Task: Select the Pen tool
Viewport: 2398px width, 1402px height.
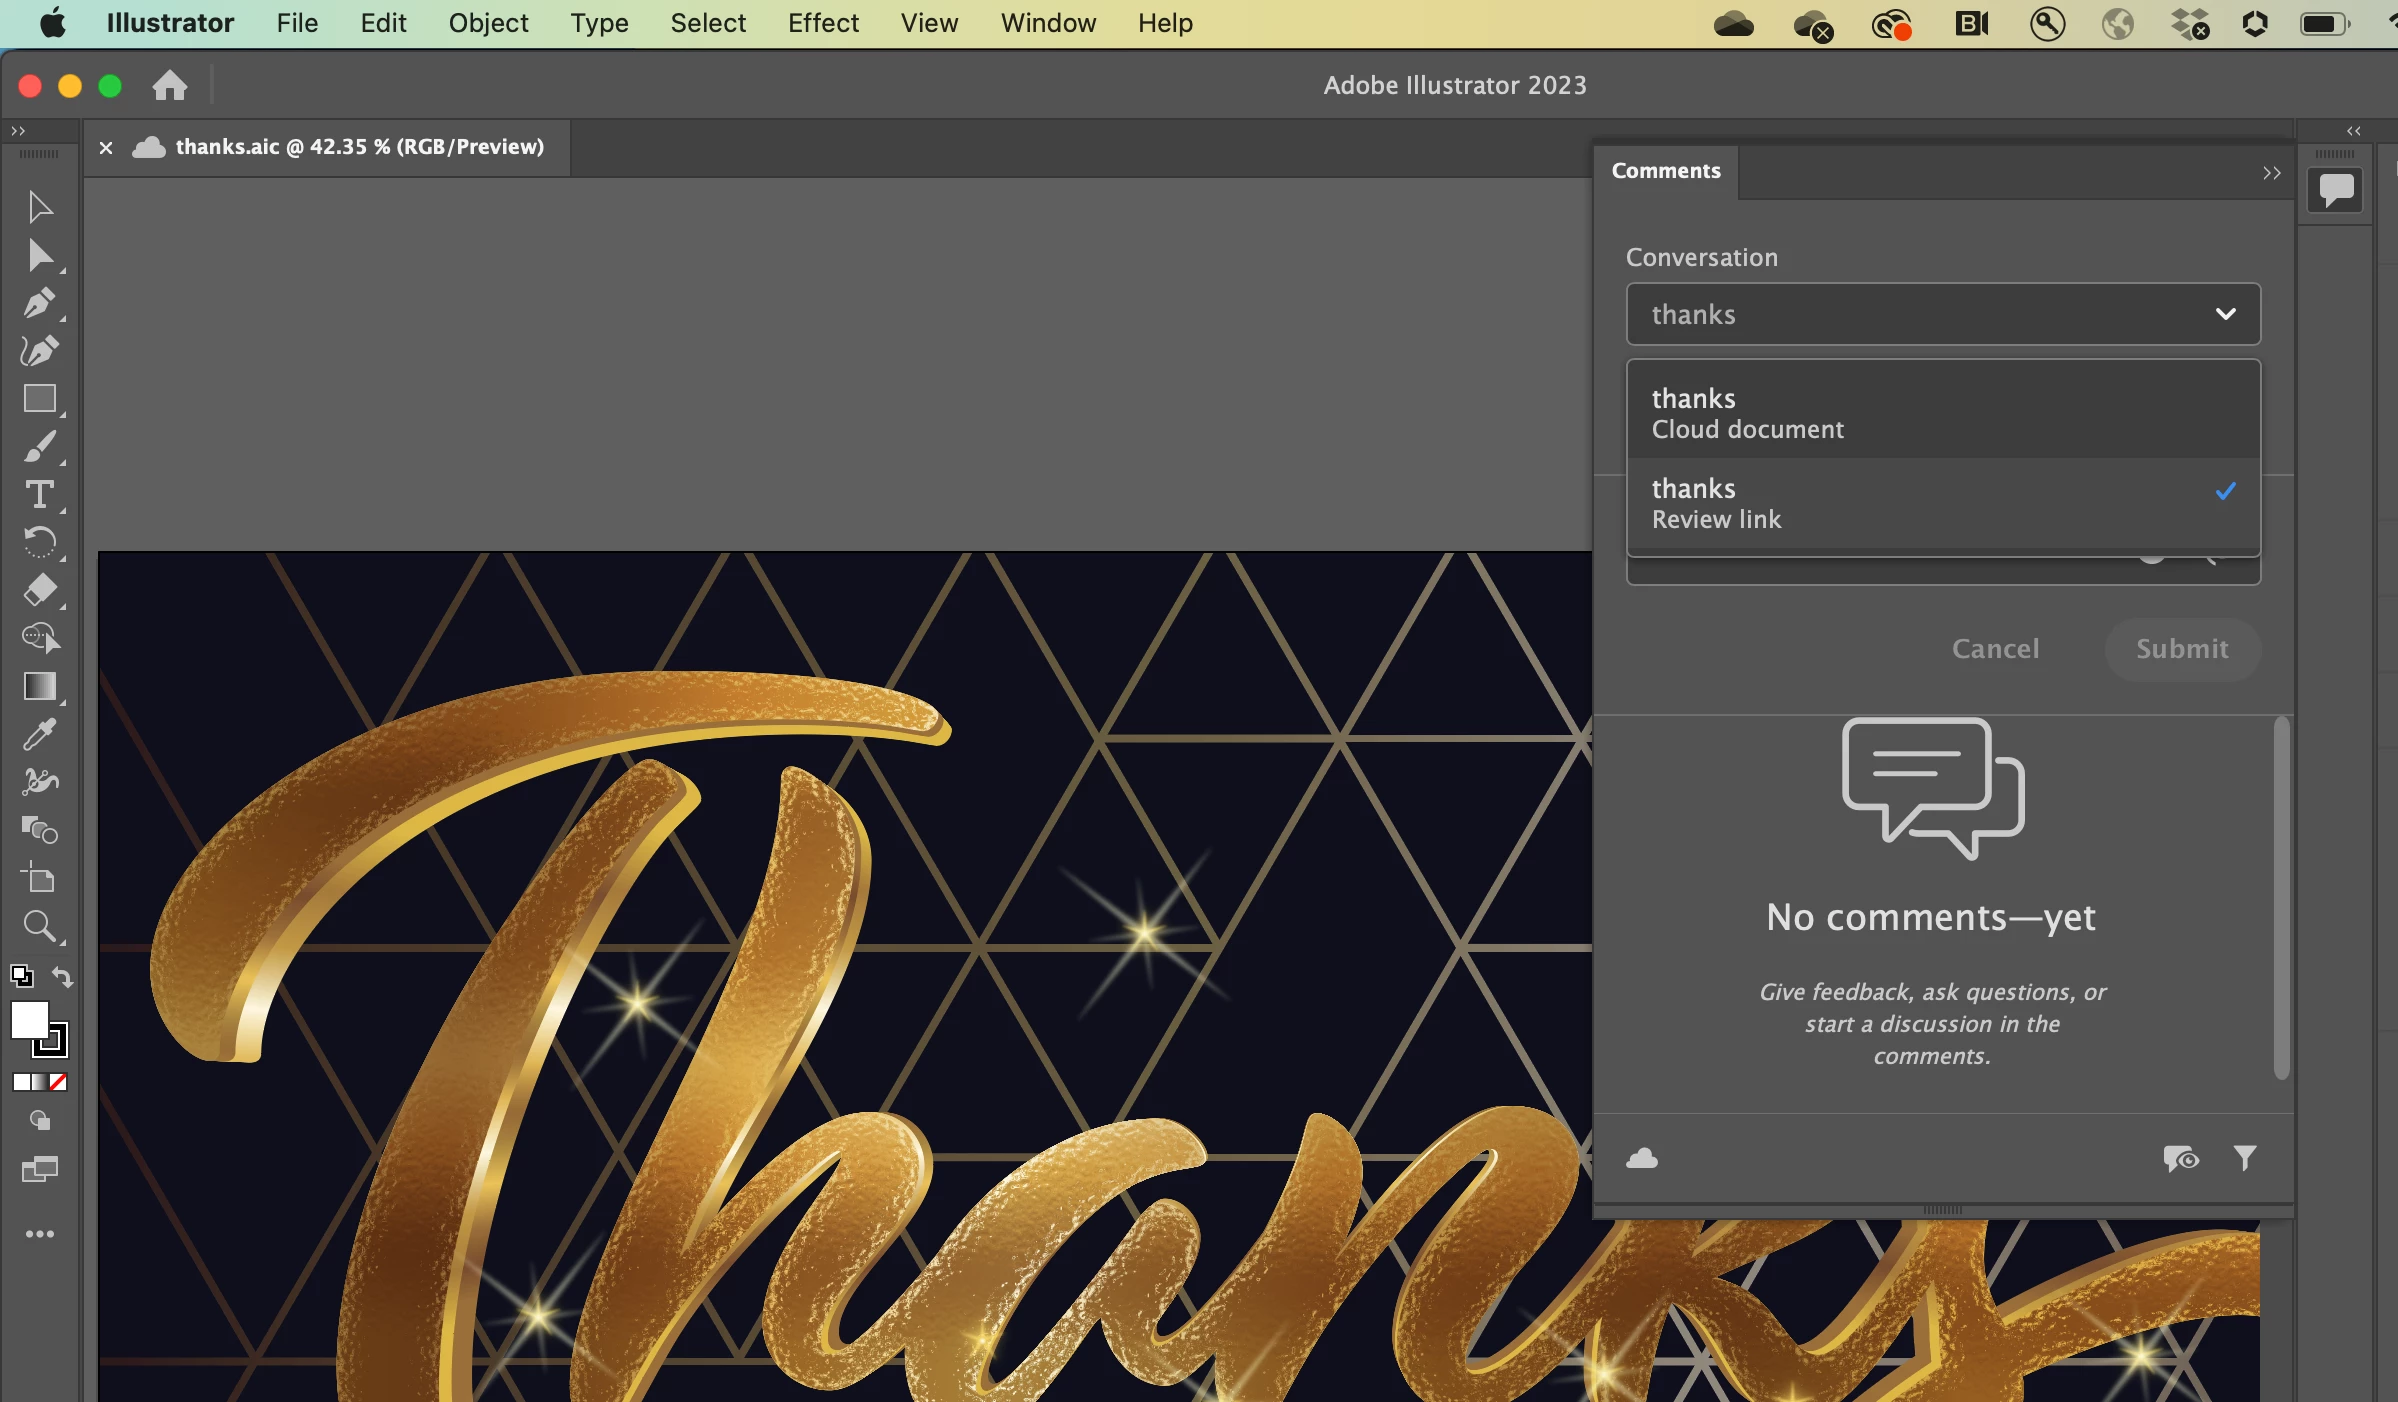Action: pos(40,303)
